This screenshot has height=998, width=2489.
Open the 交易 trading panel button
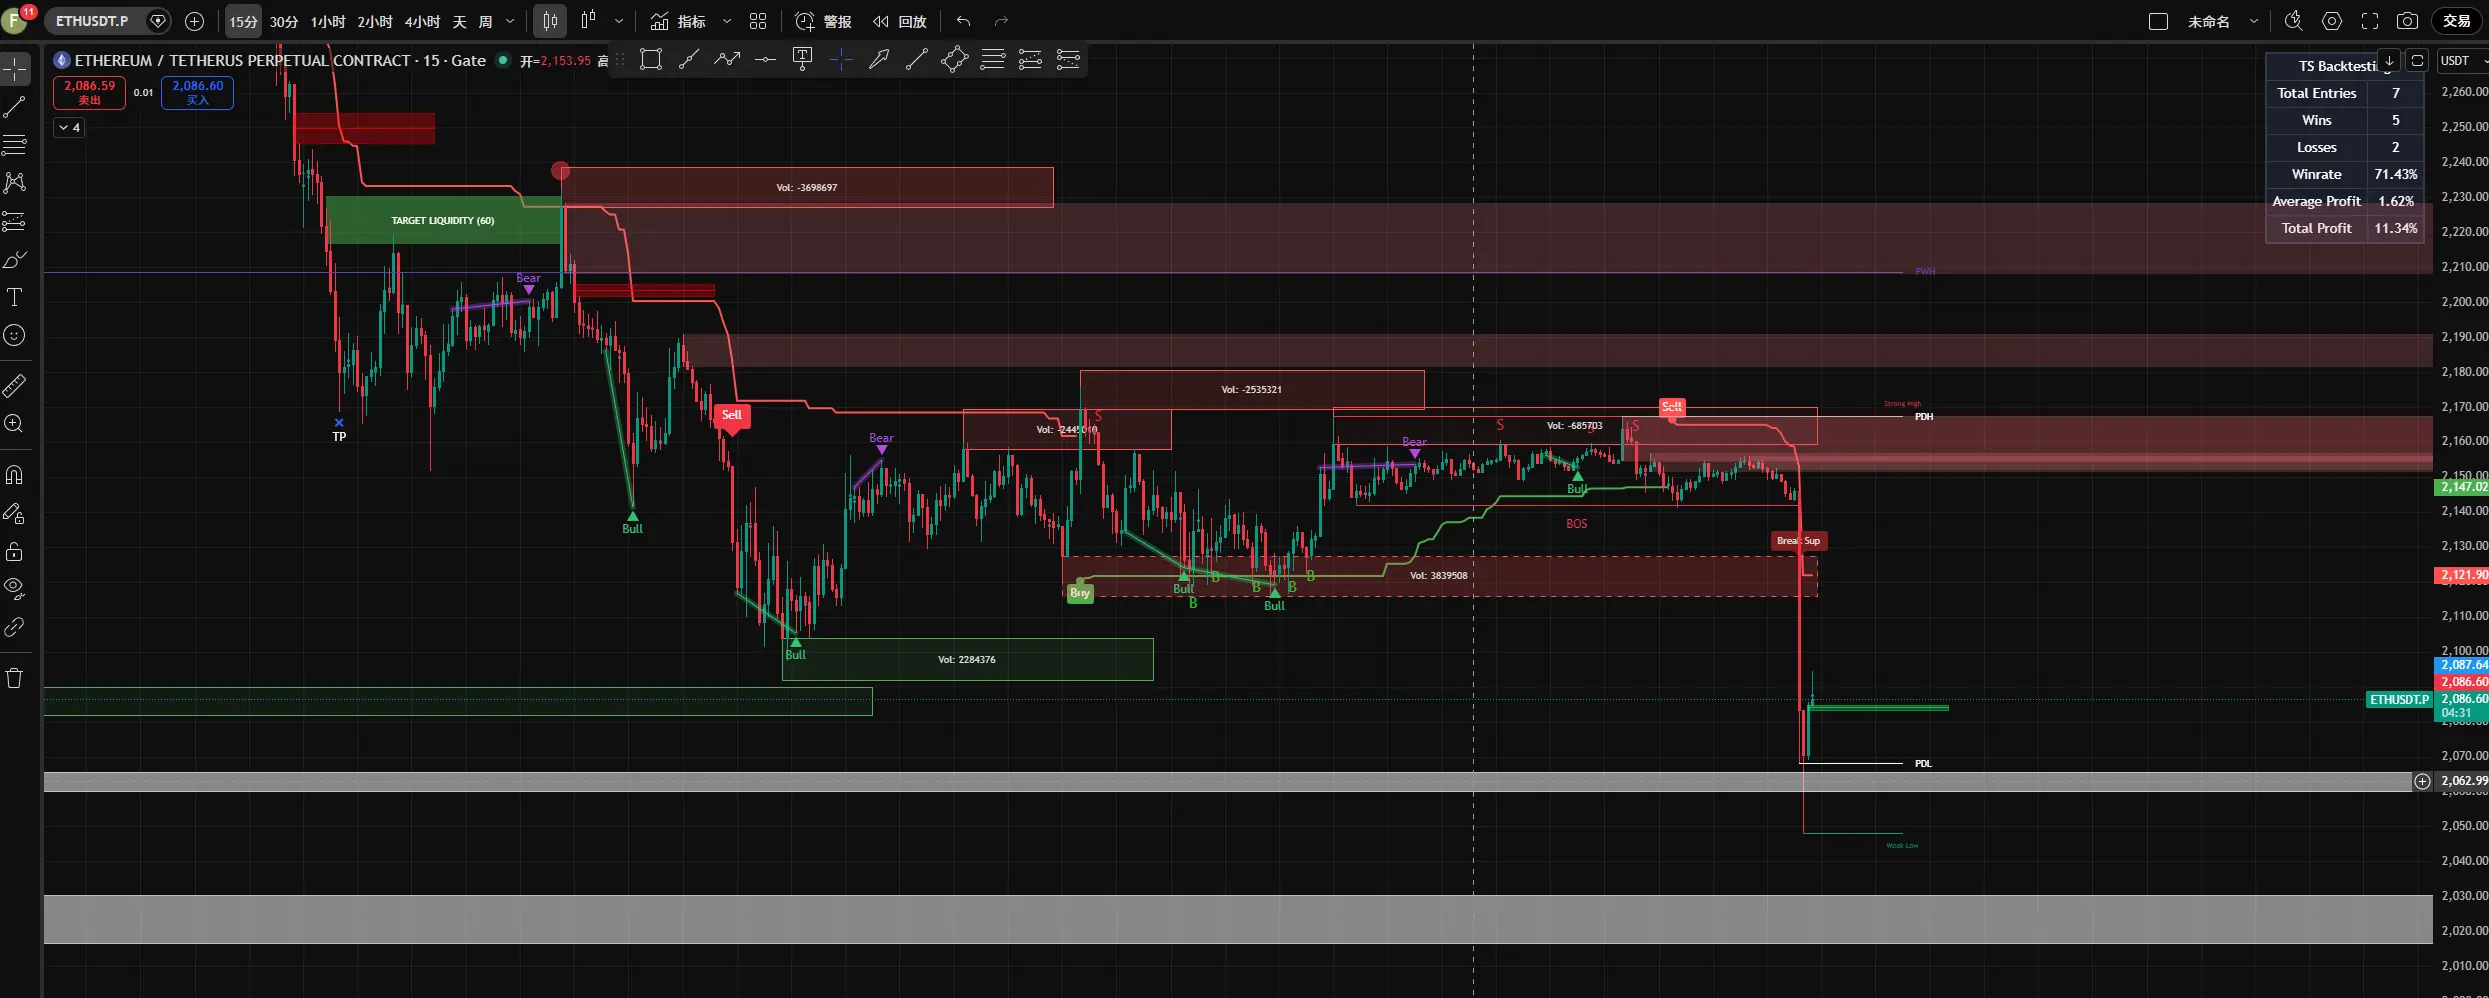point(2457,21)
